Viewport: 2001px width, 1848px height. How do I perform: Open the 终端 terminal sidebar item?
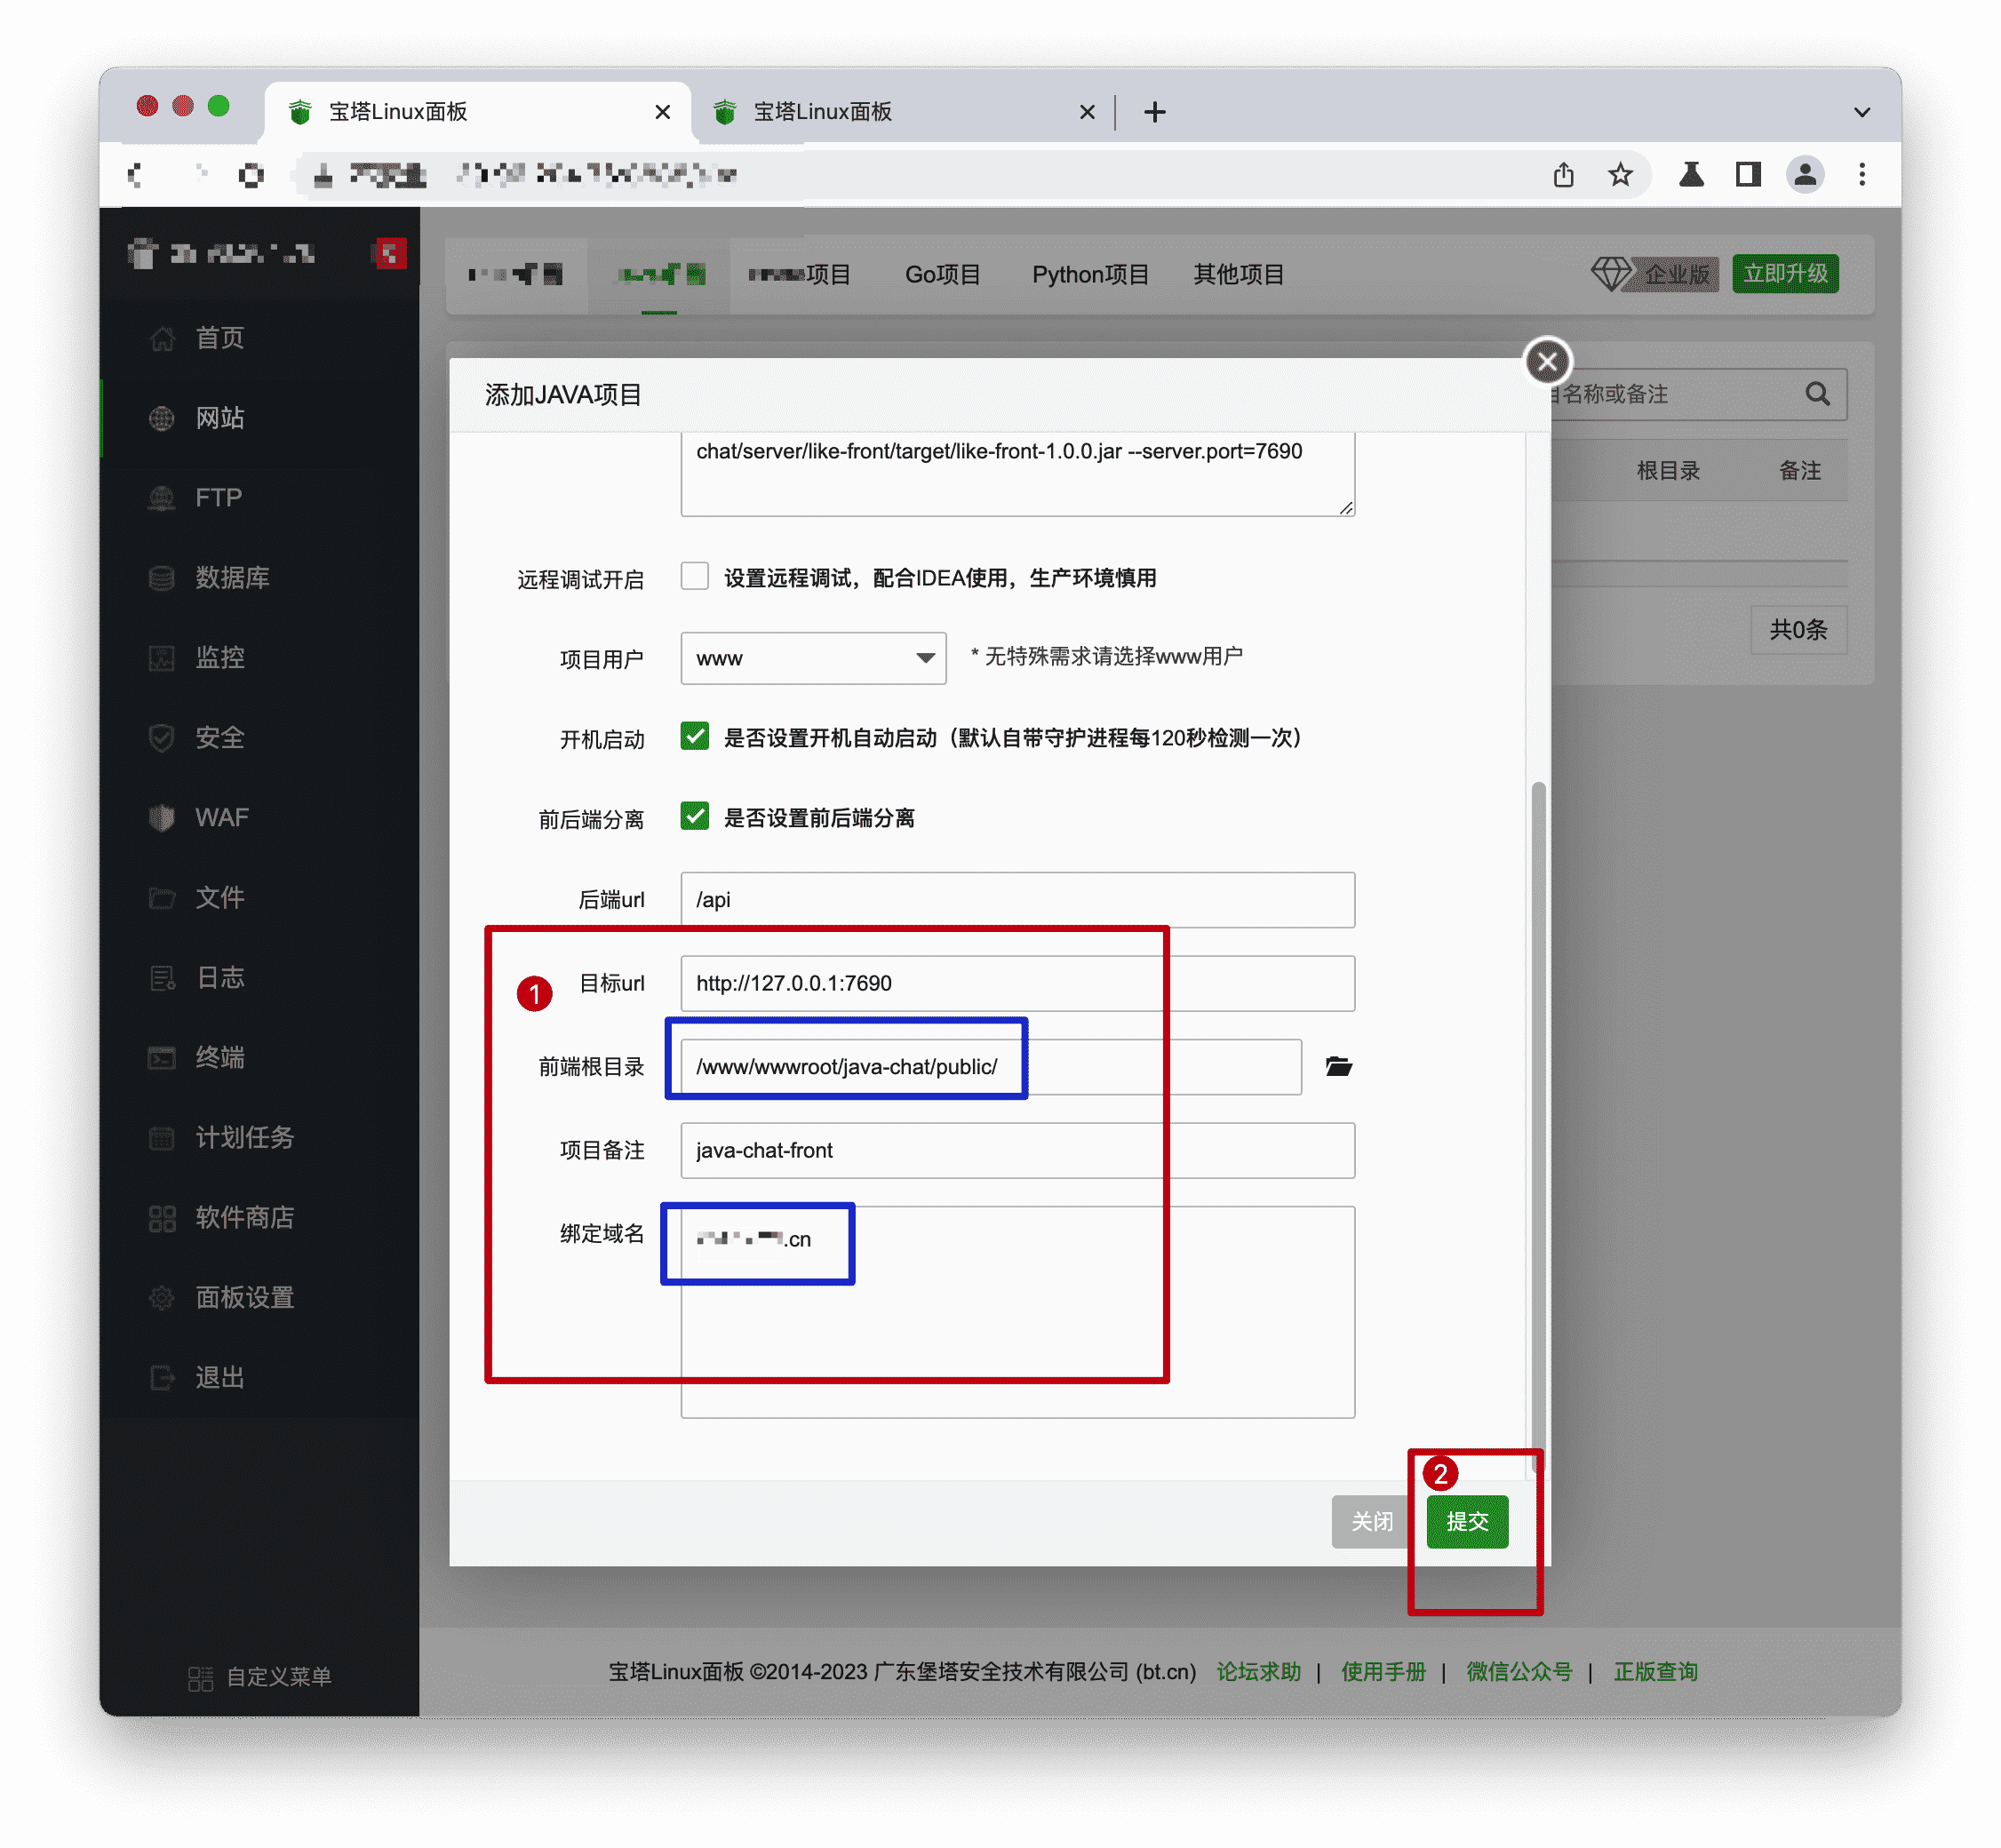pyautogui.click(x=219, y=1057)
